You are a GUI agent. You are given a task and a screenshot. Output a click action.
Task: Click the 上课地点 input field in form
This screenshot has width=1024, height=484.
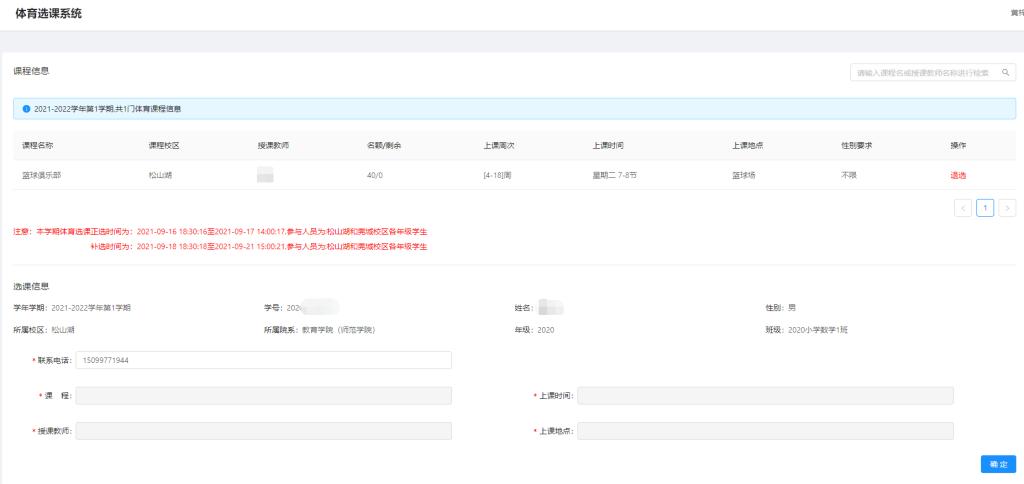[x=765, y=431]
